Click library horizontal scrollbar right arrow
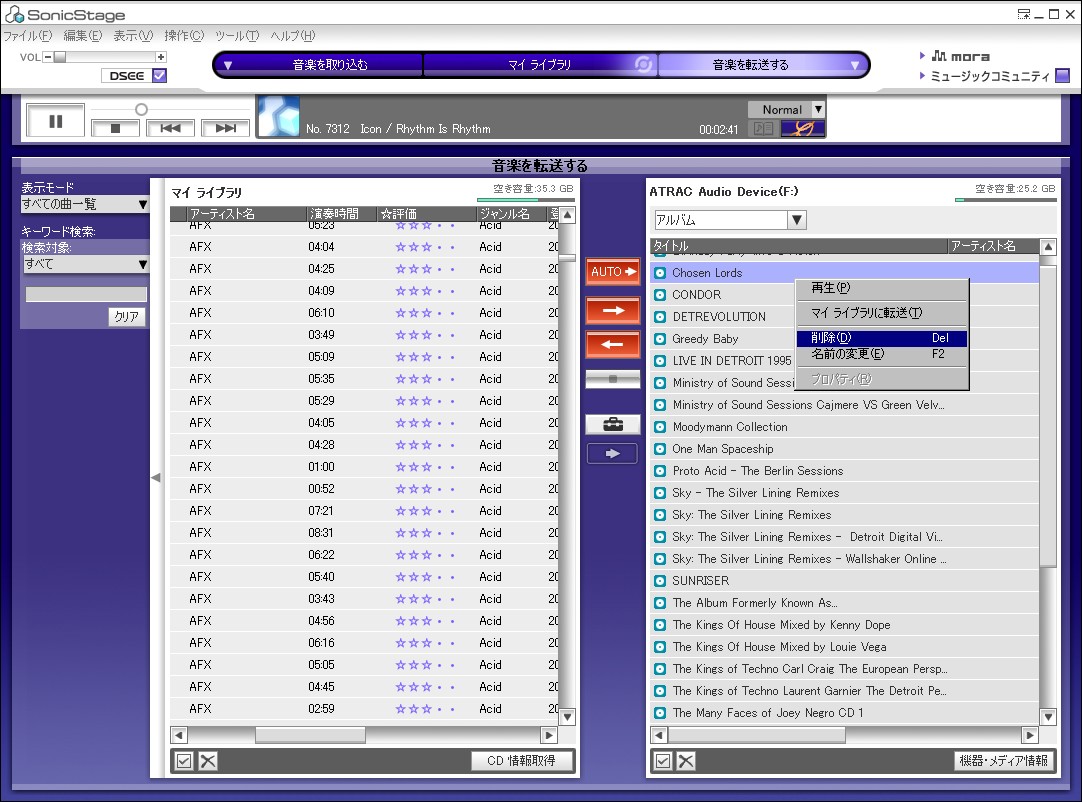This screenshot has width=1082, height=802. 549,735
